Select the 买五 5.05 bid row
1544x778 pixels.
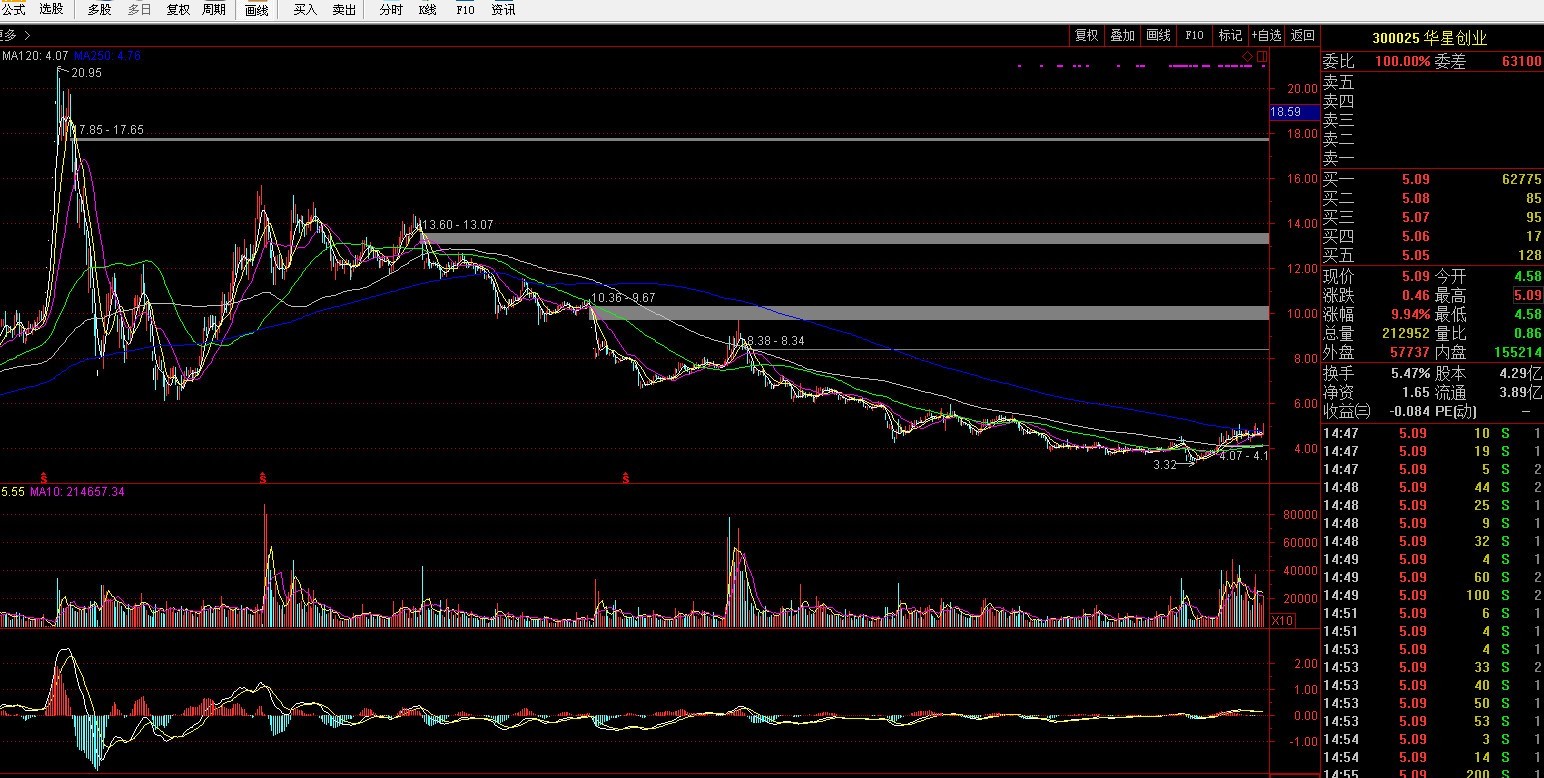(1432, 256)
